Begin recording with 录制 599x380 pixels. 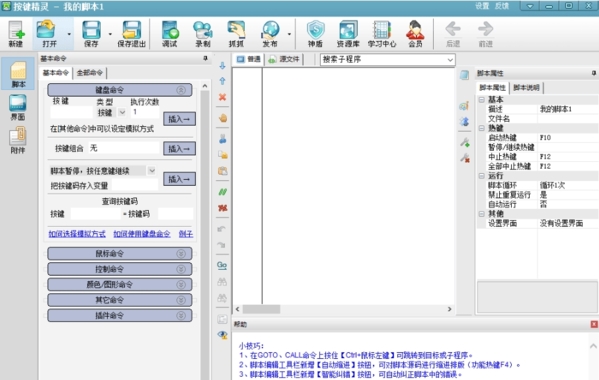(x=203, y=34)
